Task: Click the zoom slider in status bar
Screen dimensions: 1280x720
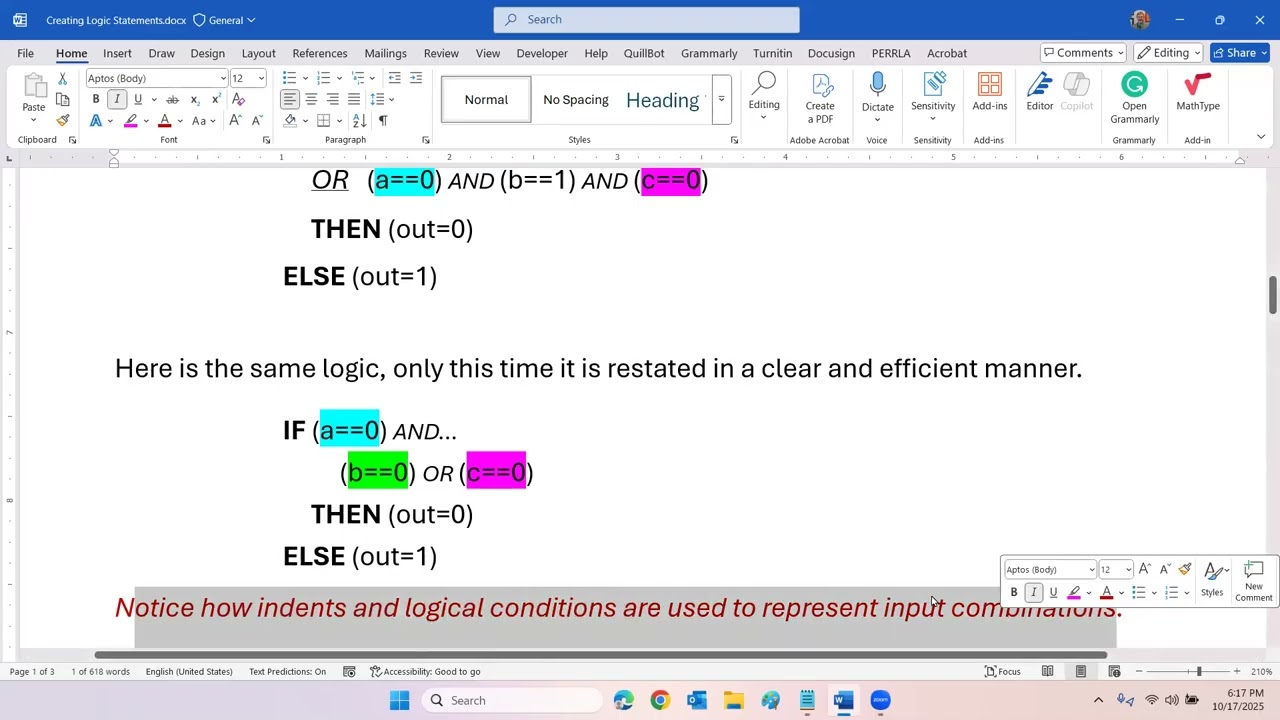Action: tap(1198, 671)
